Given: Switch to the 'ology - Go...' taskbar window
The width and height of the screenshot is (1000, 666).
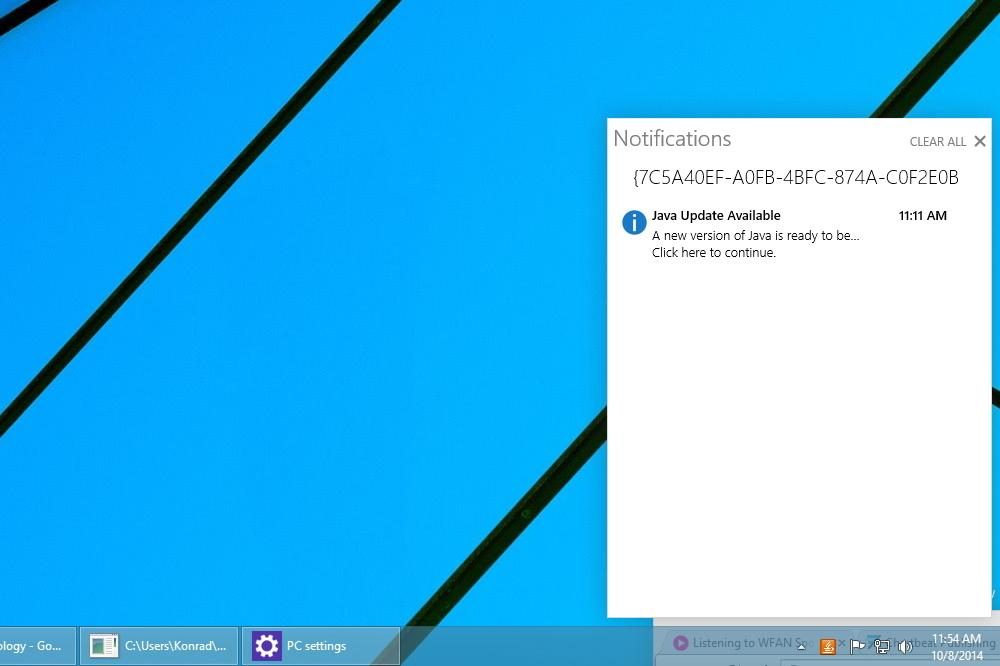Looking at the screenshot, I should click(x=37, y=646).
